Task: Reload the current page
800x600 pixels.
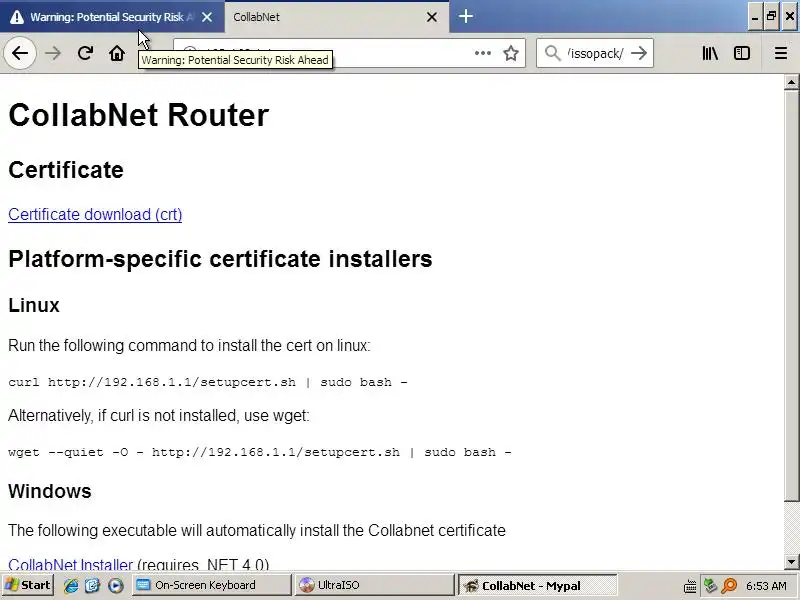Action: click(x=85, y=53)
